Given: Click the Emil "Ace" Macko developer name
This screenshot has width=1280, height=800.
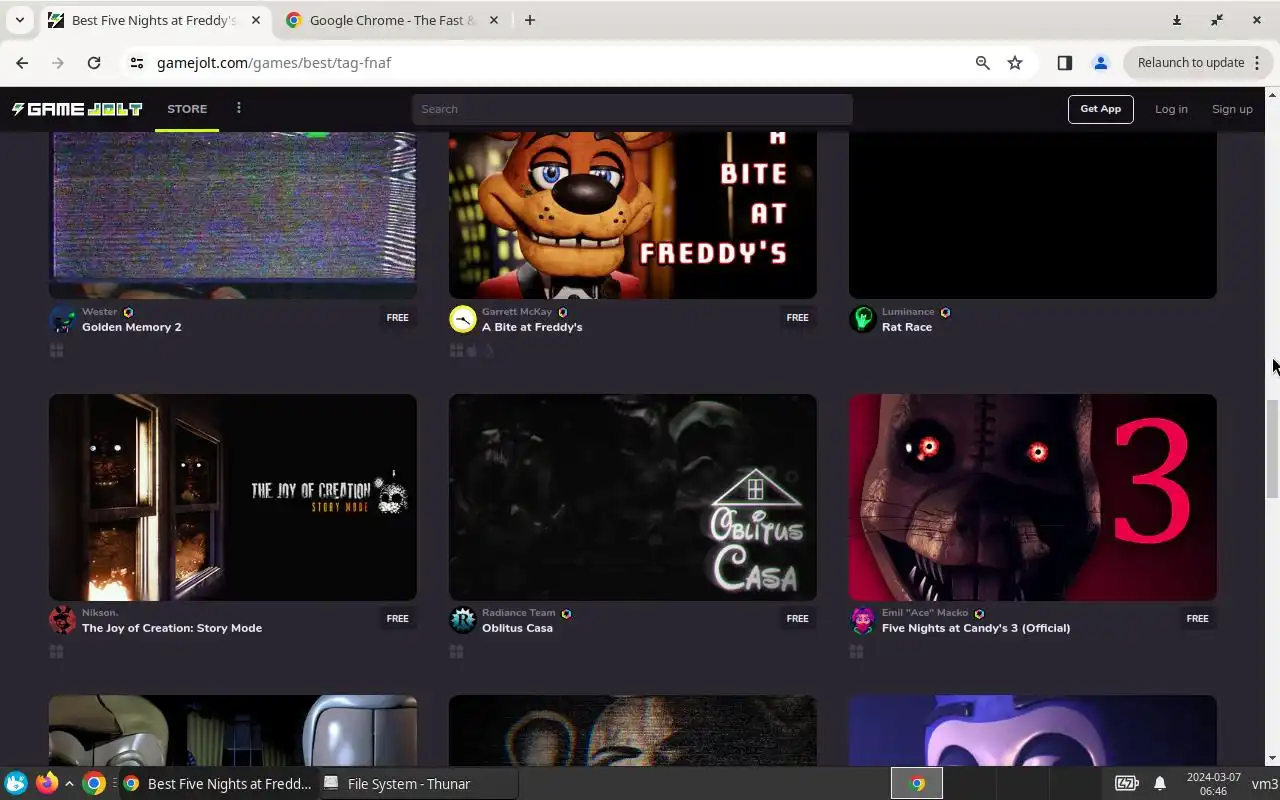Looking at the screenshot, I should click(x=925, y=613).
